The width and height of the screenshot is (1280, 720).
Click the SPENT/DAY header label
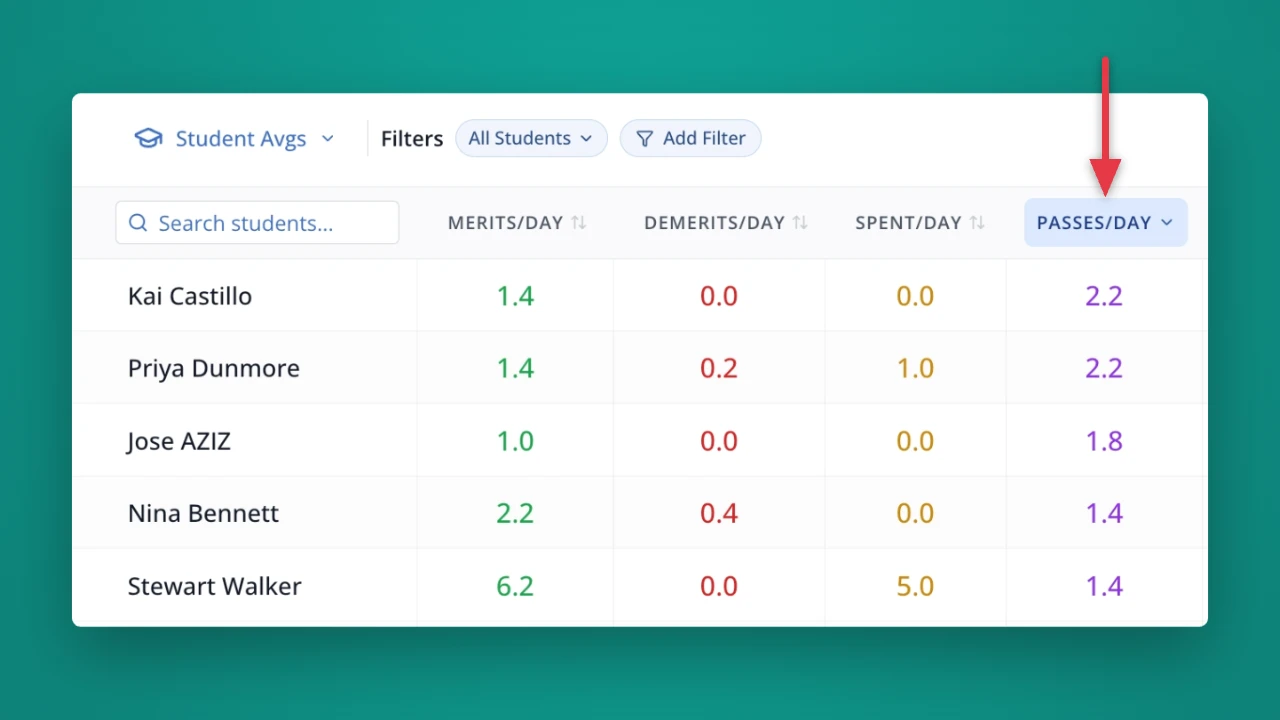click(x=909, y=222)
